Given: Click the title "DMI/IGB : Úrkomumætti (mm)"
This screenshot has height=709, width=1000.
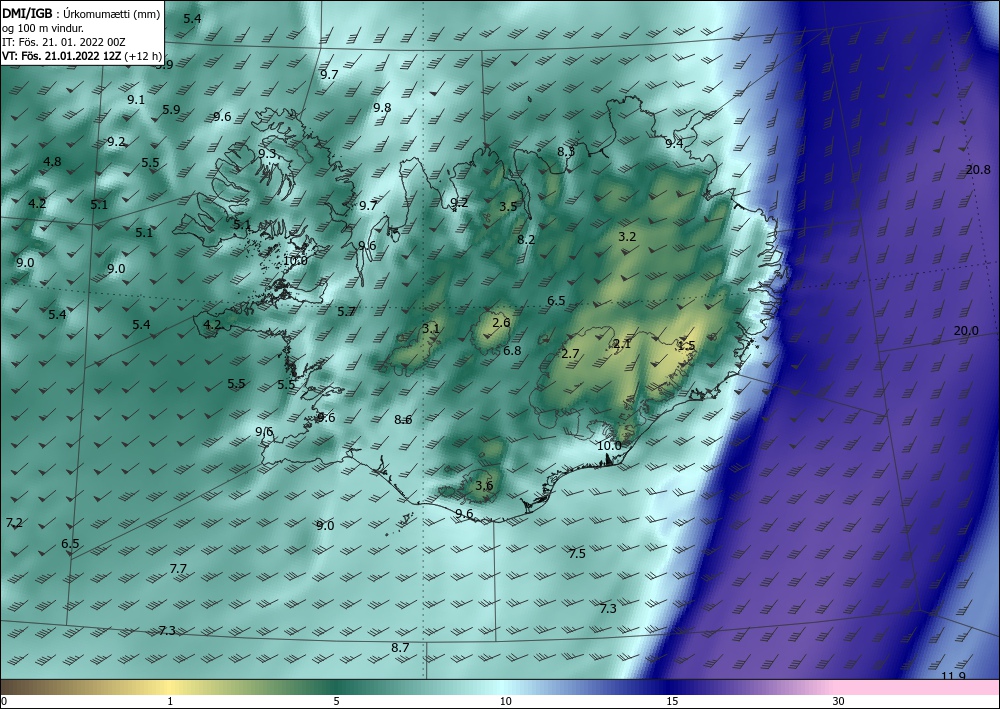Looking at the screenshot, I should coord(81,13).
